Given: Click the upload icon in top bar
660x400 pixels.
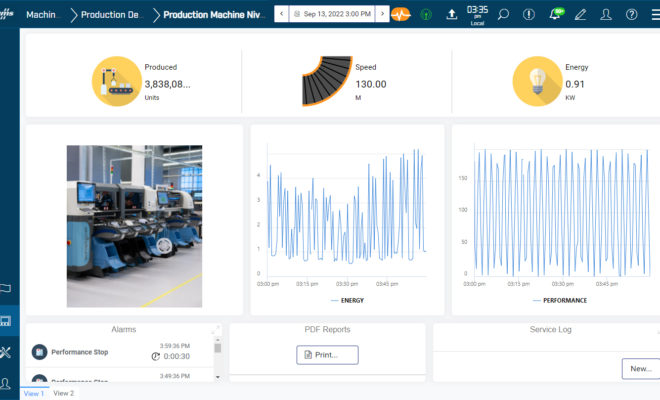Looking at the screenshot, I should 452,15.
